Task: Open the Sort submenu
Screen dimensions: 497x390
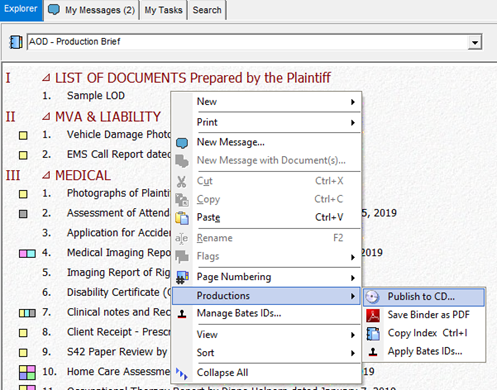Action: coord(353,353)
